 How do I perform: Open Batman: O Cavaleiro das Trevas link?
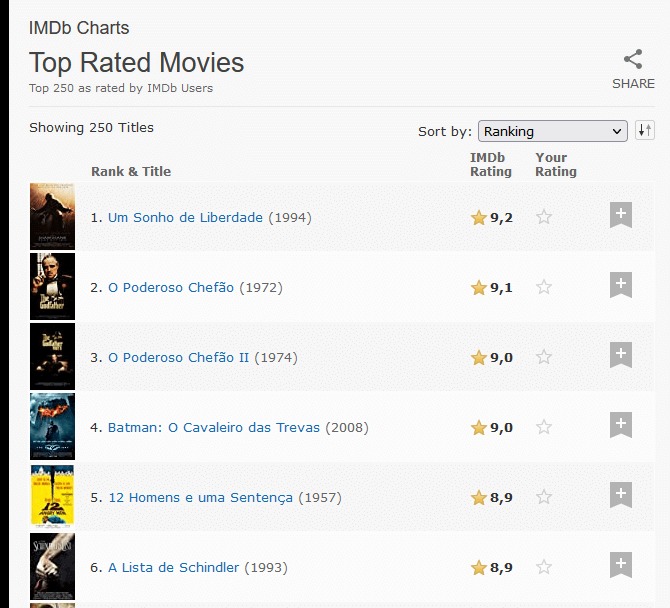tap(214, 428)
